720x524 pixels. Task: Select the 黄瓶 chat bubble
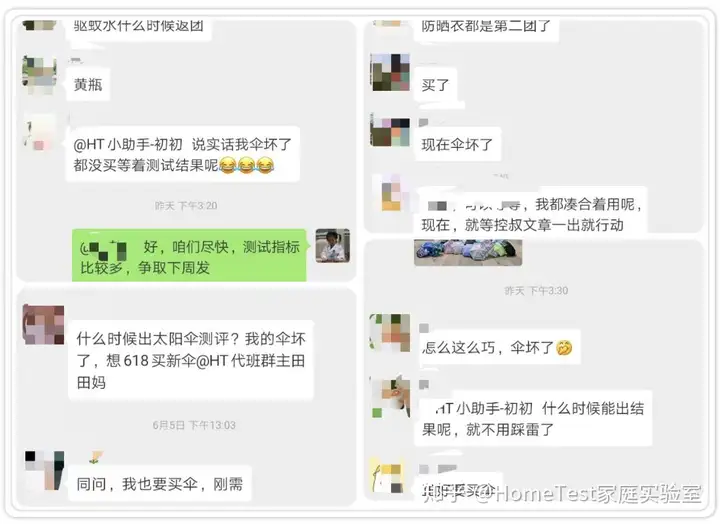click(88, 84)
